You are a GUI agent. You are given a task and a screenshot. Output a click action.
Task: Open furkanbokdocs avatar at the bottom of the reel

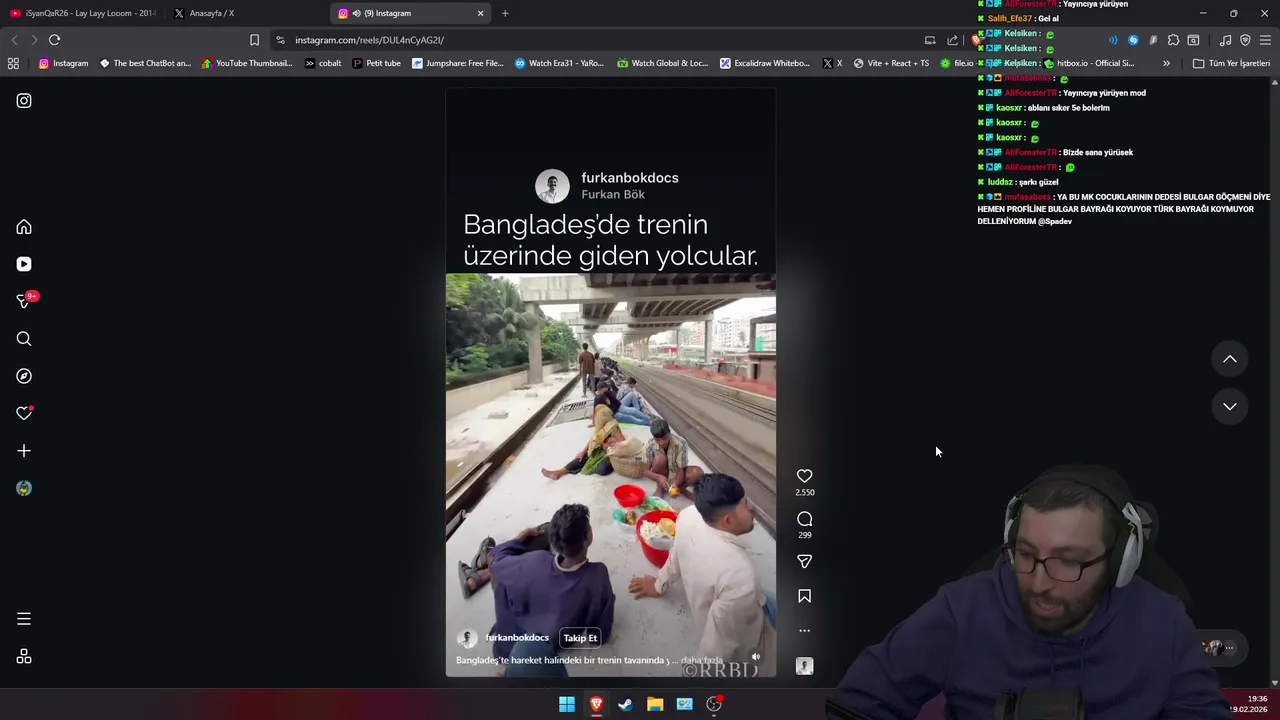click(x=467, y=638)
